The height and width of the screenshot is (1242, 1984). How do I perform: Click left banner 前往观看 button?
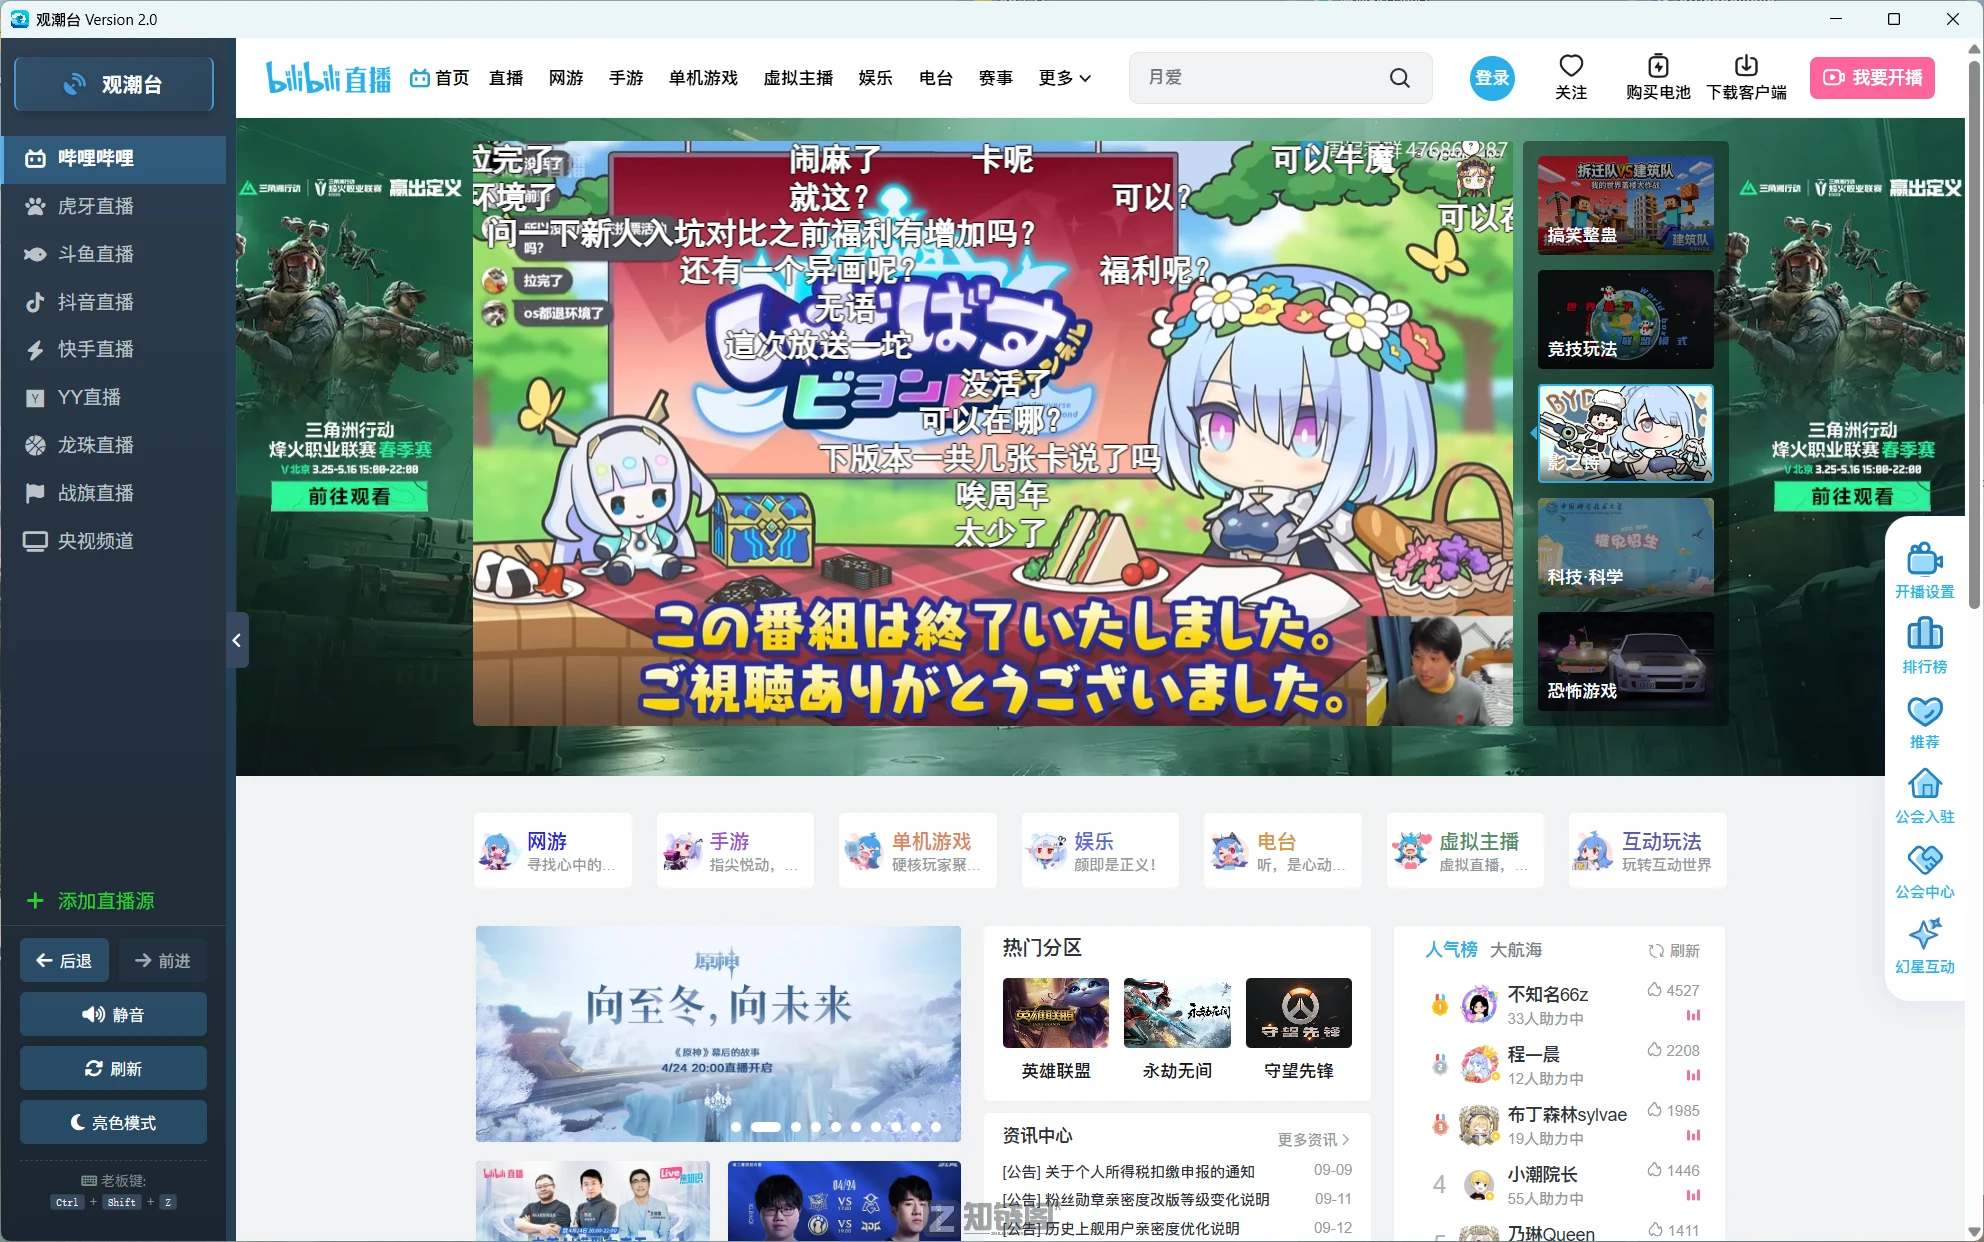349,497
